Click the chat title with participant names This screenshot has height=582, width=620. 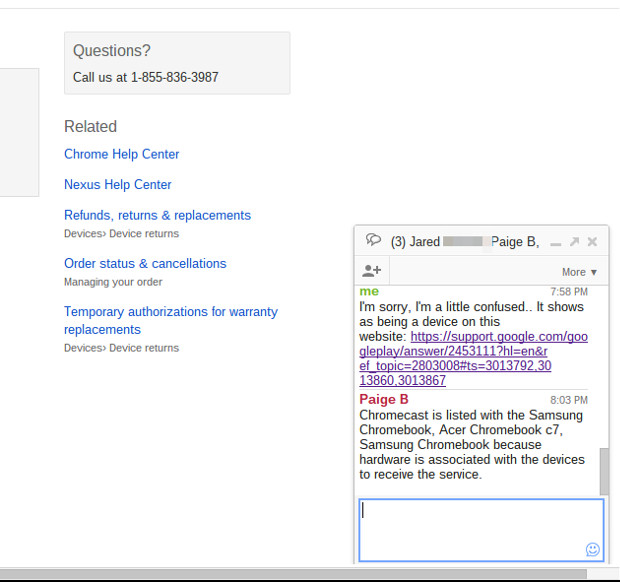[465, 242]
